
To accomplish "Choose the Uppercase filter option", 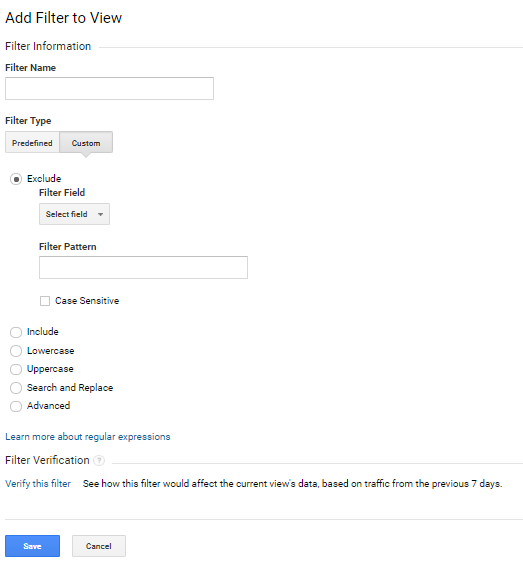I will point(16,369).
